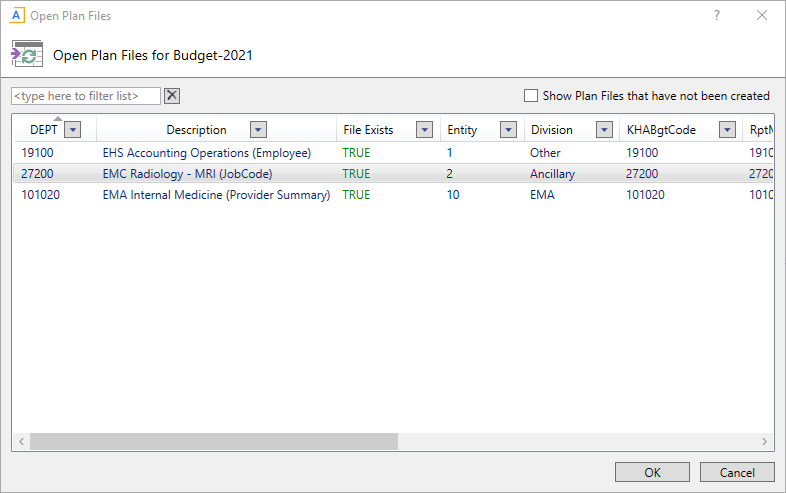Open the DEPT column filter dropdown
This screenshot has width=786, height=493.
tap(72, 130)
